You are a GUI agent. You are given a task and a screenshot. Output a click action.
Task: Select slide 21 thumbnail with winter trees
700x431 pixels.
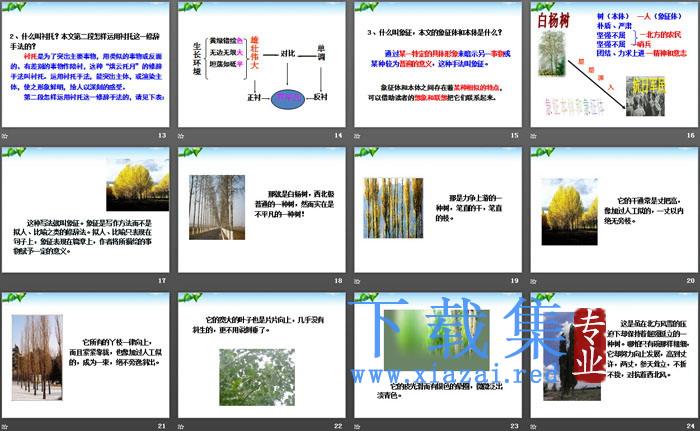point(85,355)
